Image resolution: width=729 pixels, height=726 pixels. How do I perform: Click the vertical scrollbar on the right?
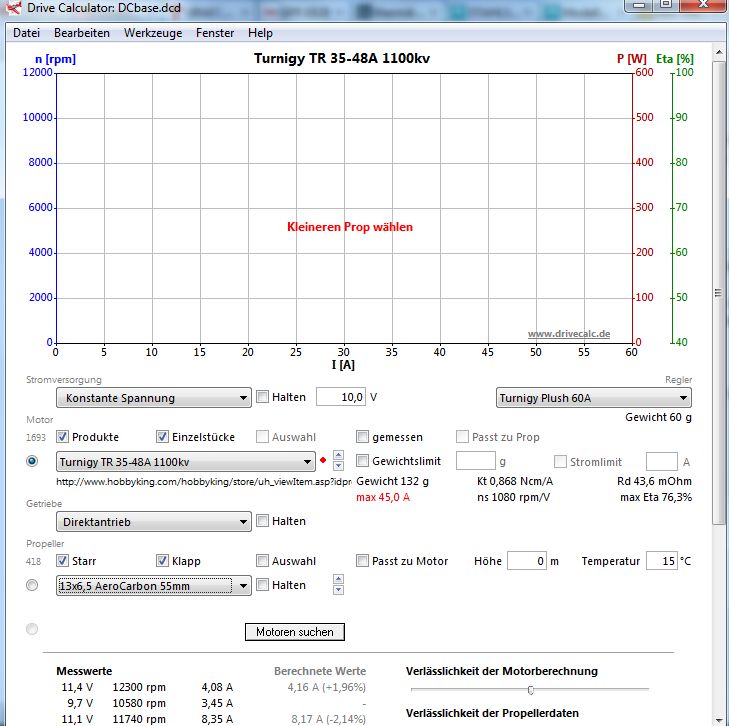(x=718, y=292)
